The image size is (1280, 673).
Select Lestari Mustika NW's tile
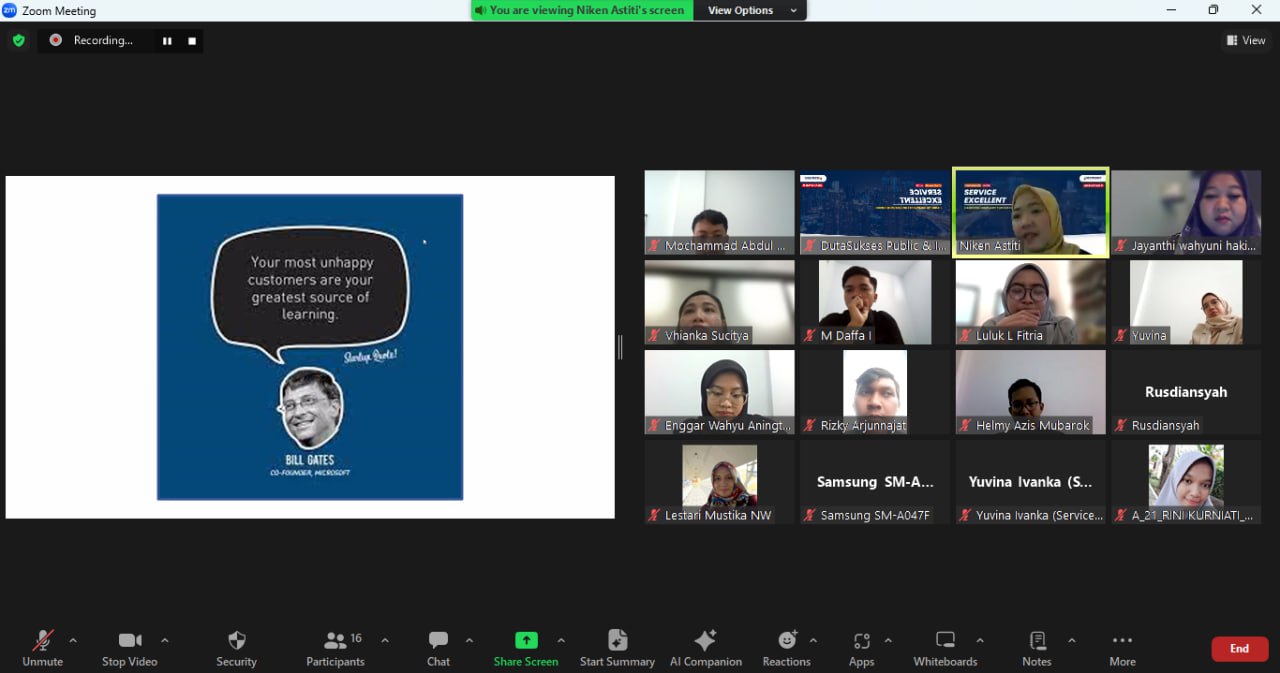pyautogui.click(x=719, y=483)
